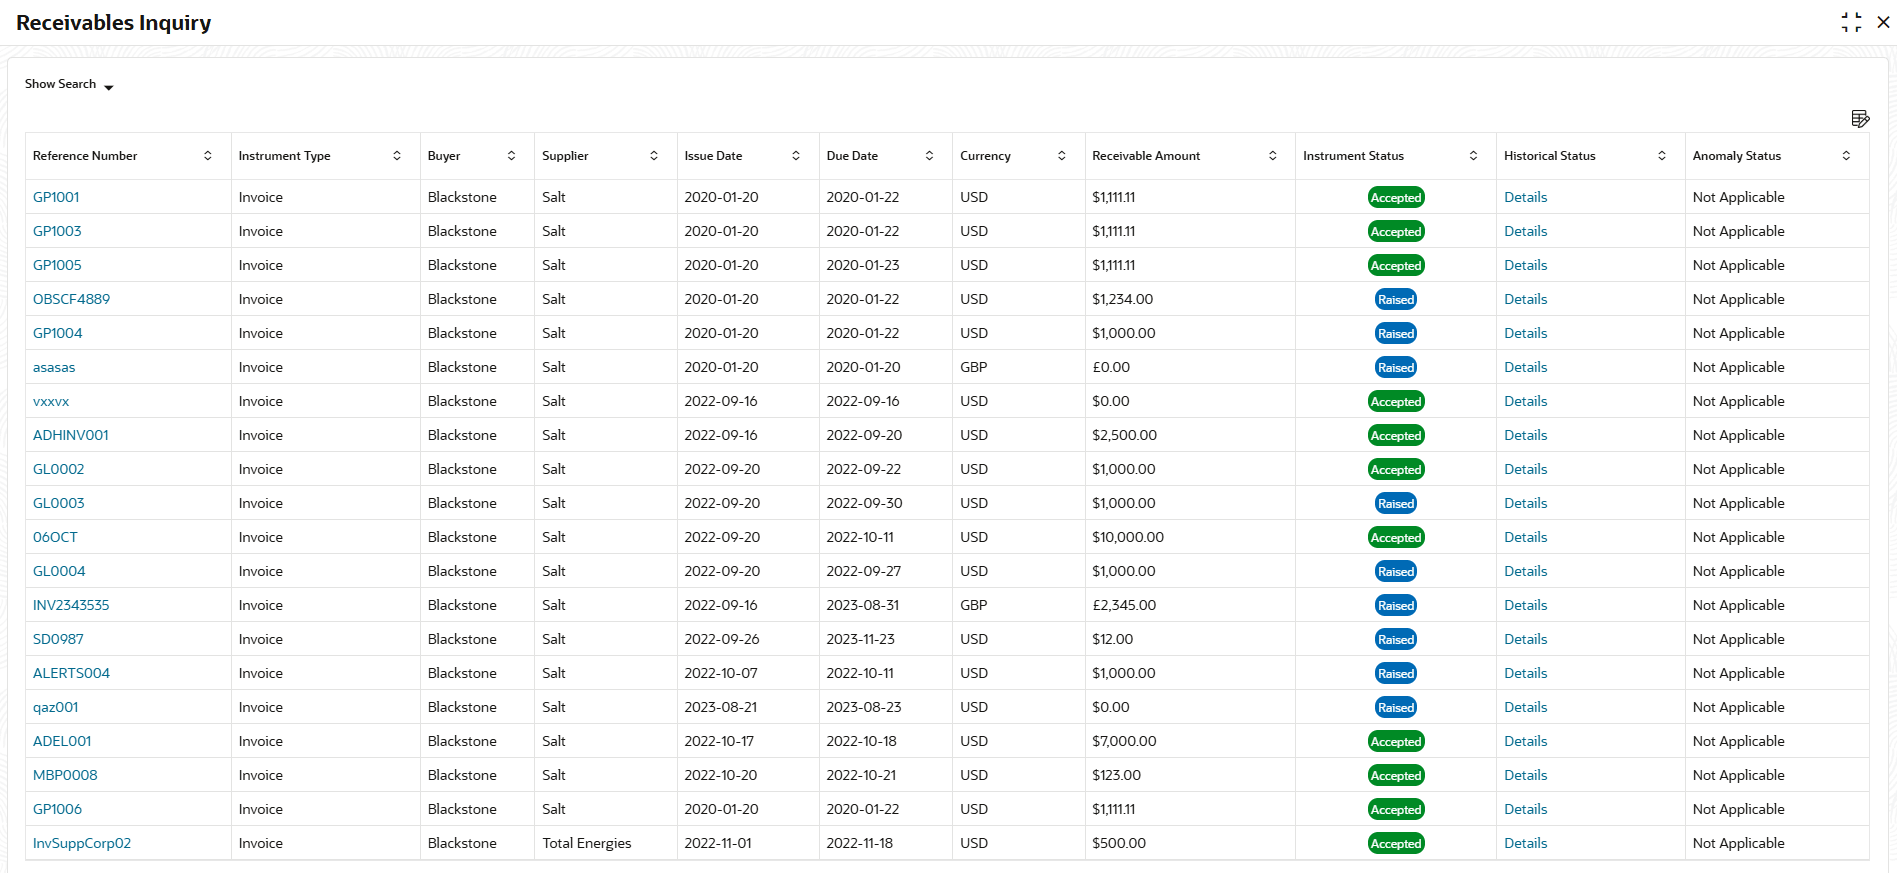Sort by Reference Number column
Image resolution: width=1897 pixels, height=873 pixels.
tap(208, 156)
